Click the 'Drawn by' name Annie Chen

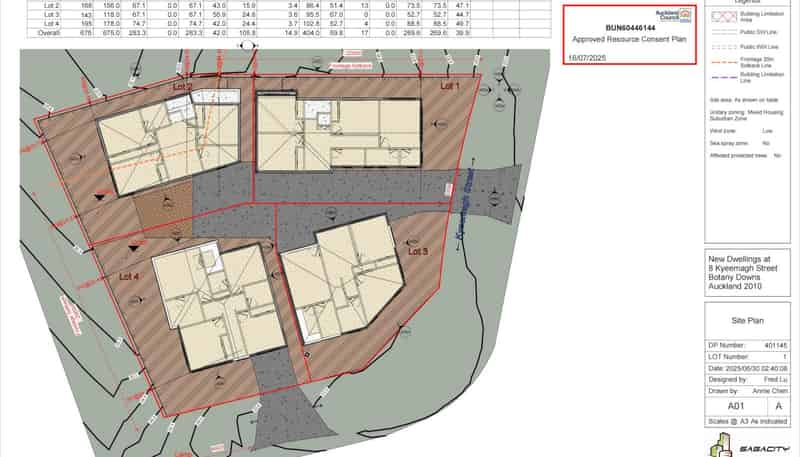click(x=770, y=391)
